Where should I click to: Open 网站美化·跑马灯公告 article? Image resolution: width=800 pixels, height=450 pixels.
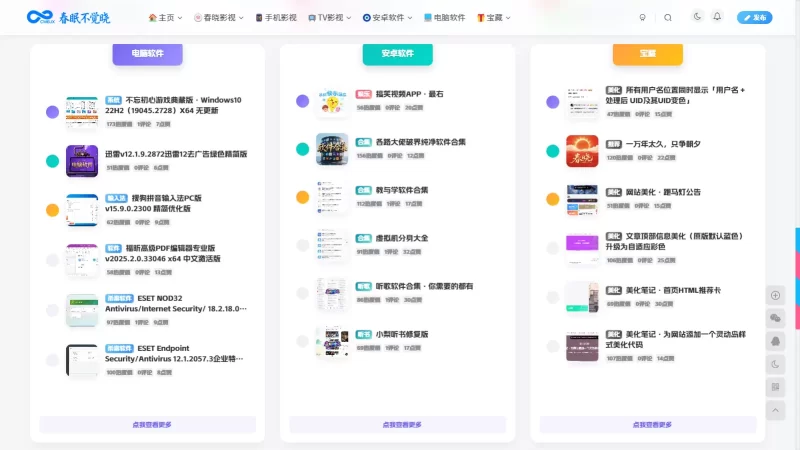(x=663, y=192)
